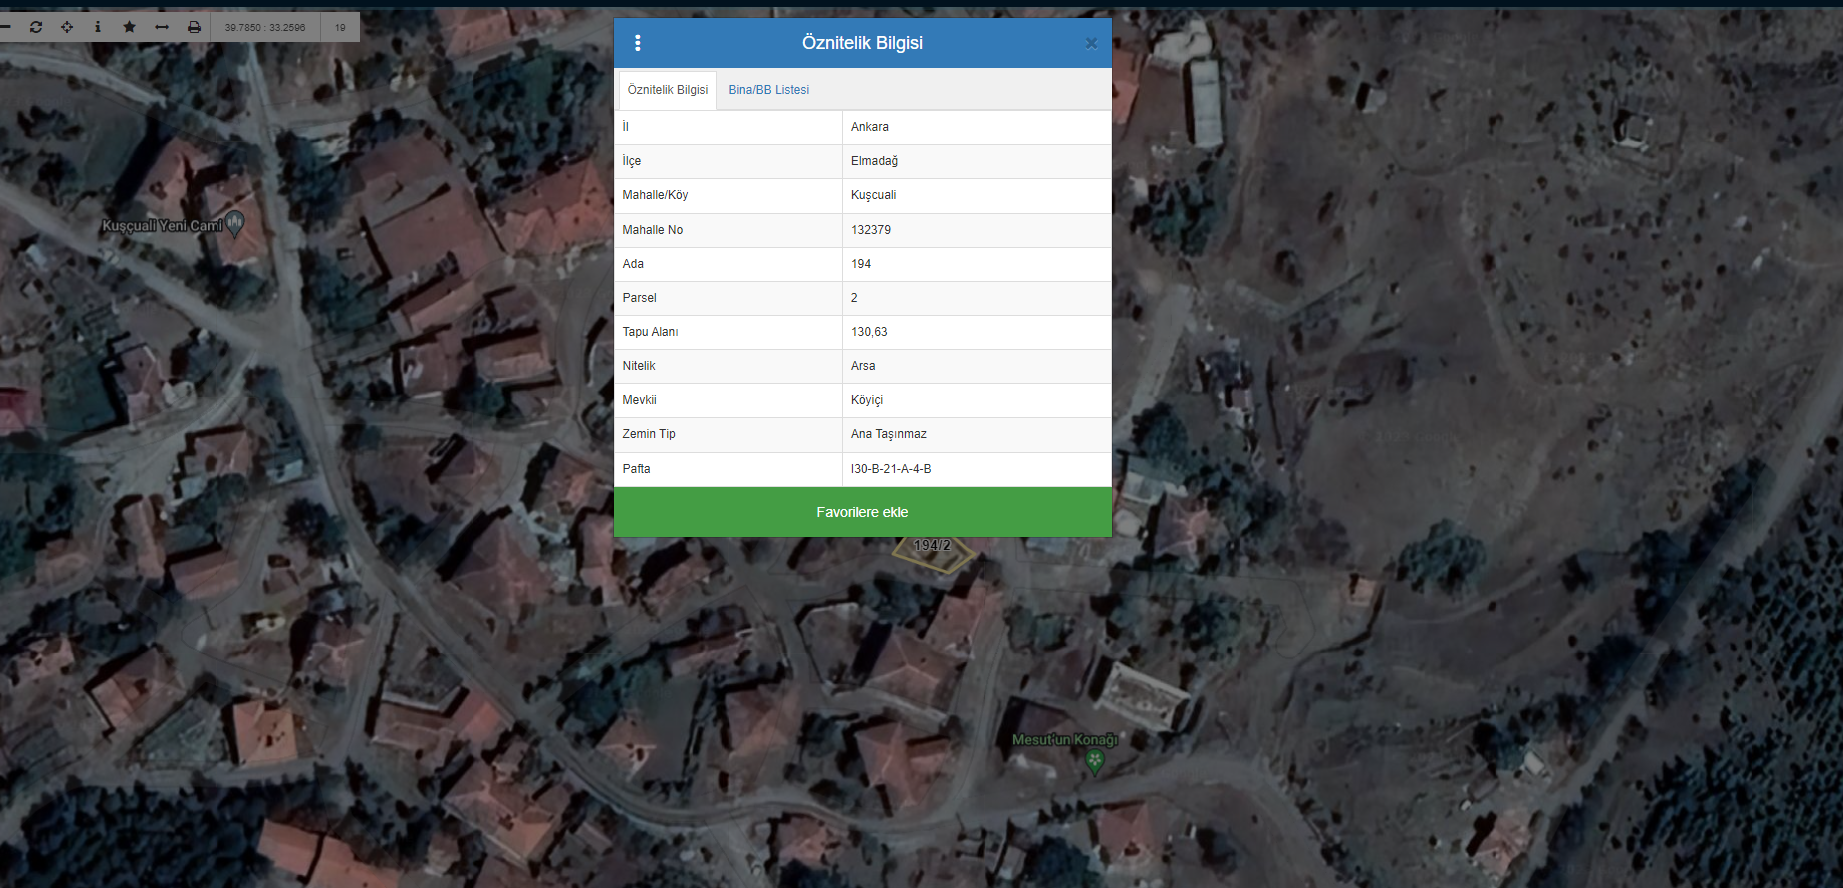This screenshot has height=888, width=1843.
Task: Select Zemin Tip value Ana Taşınmaz
Action: pos(976,434)
